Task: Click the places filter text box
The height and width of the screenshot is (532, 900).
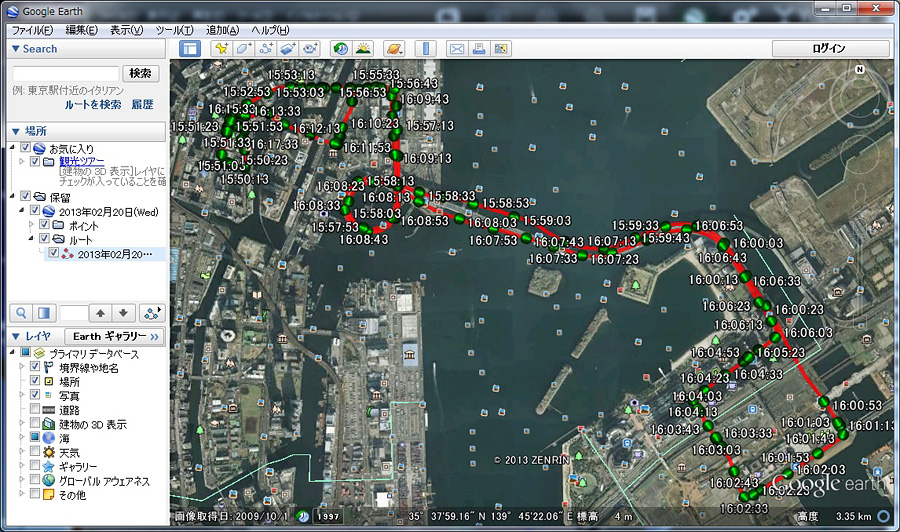Action: click(x=74, y=313)
